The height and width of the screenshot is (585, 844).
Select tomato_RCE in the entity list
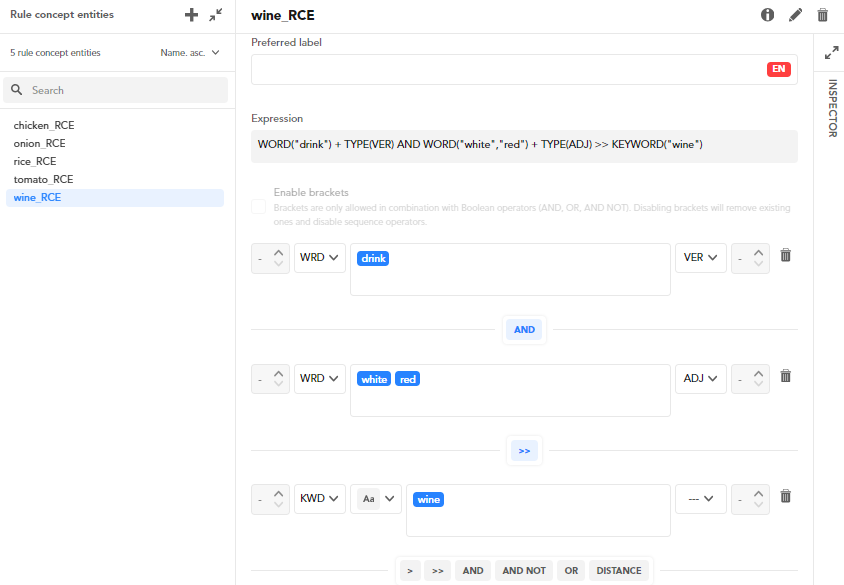coord(43,180)
